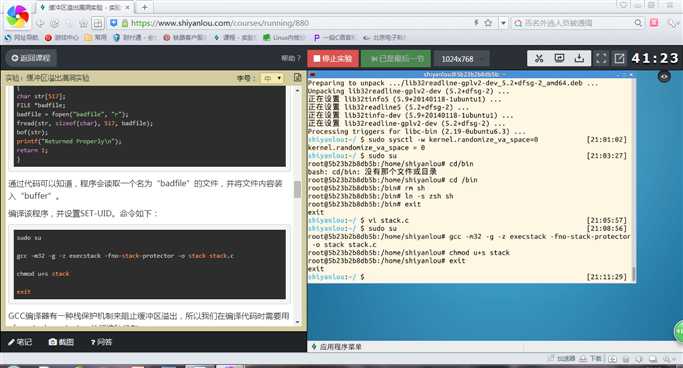683x368 pixels.
Task: Expand the address bar dropdown arrow
Action: coord(503,23)
